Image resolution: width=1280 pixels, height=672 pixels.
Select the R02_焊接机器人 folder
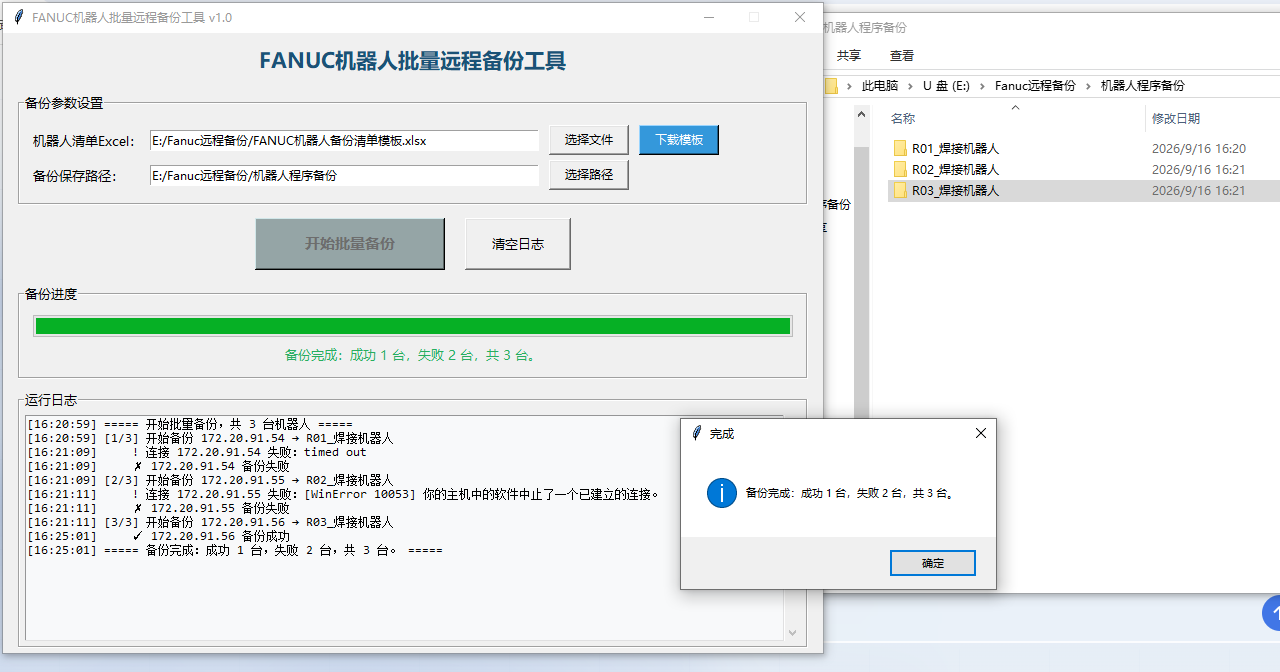pyautogui.click(x=955, y=169)
